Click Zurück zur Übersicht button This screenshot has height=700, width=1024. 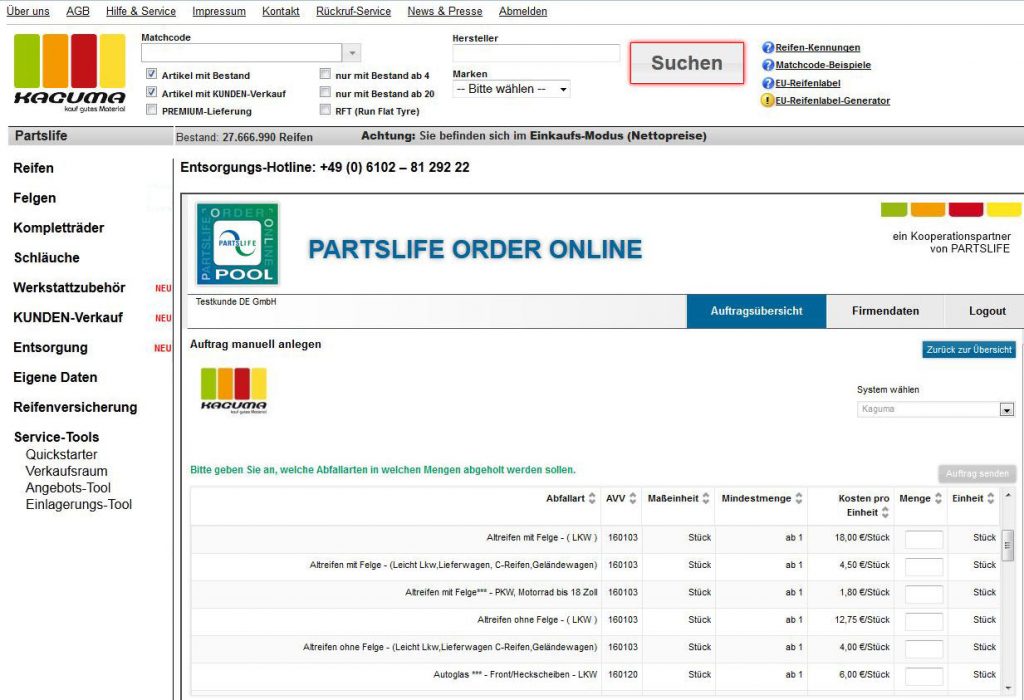click(968, 350)
